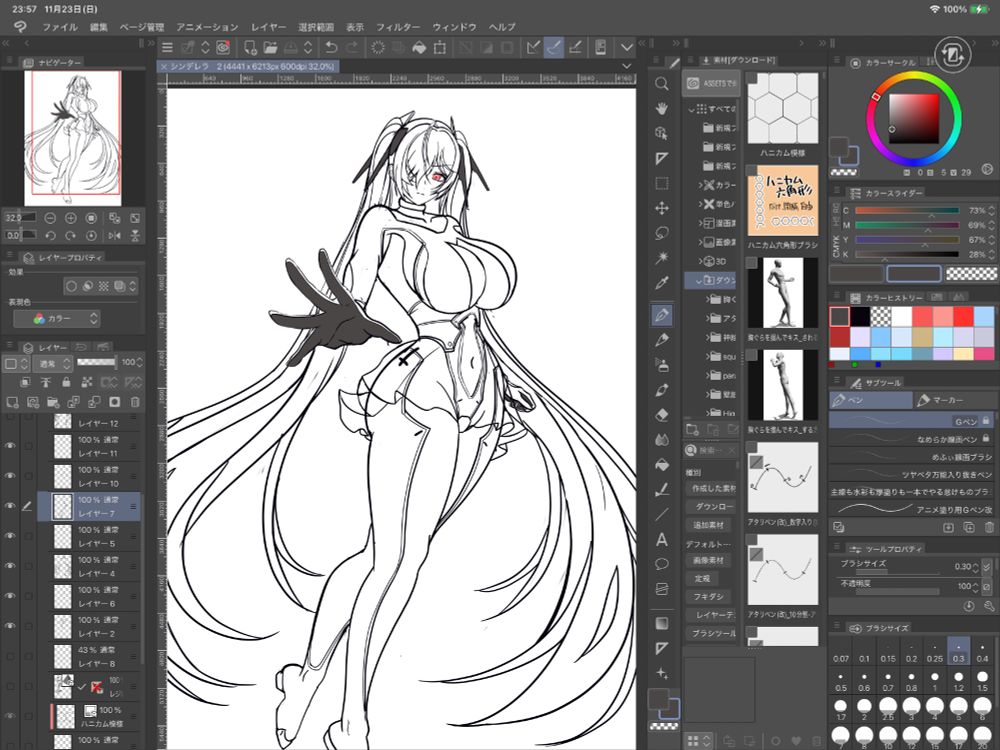Pick the Eraser tool

(662, 414)
